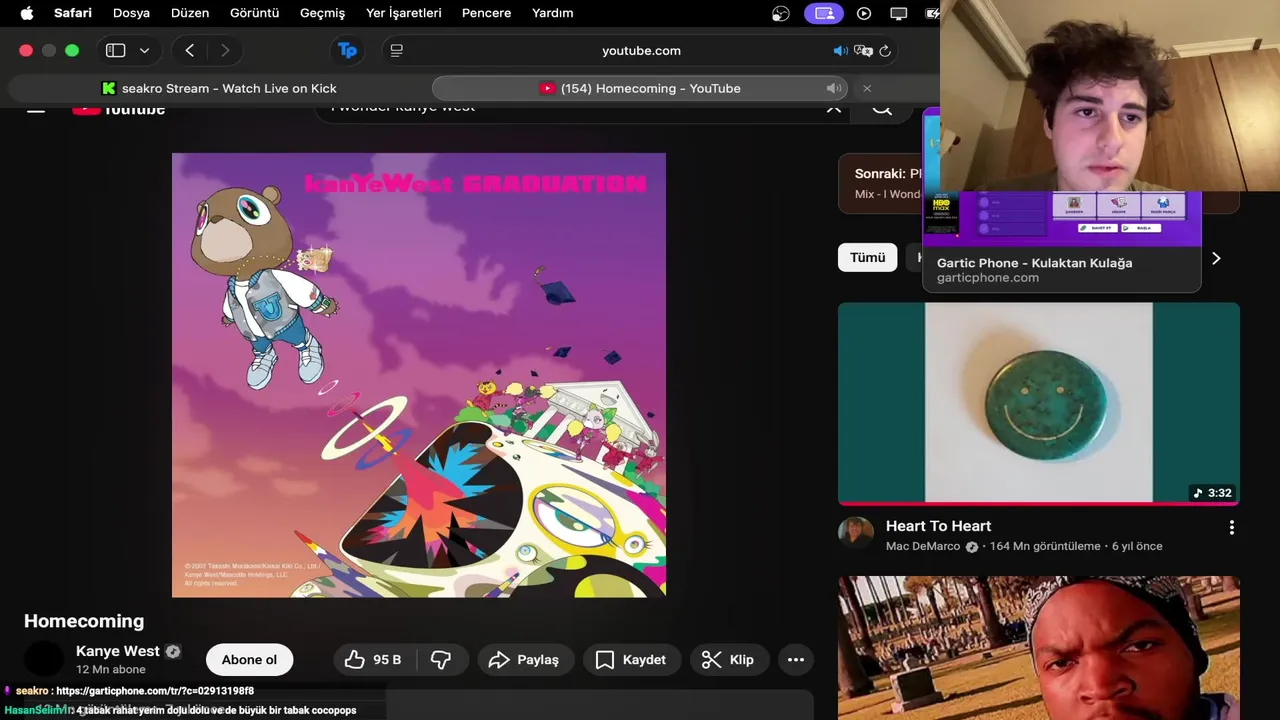Click the Homecoming video title text
Screen dimensions: 1280x720
84,621
